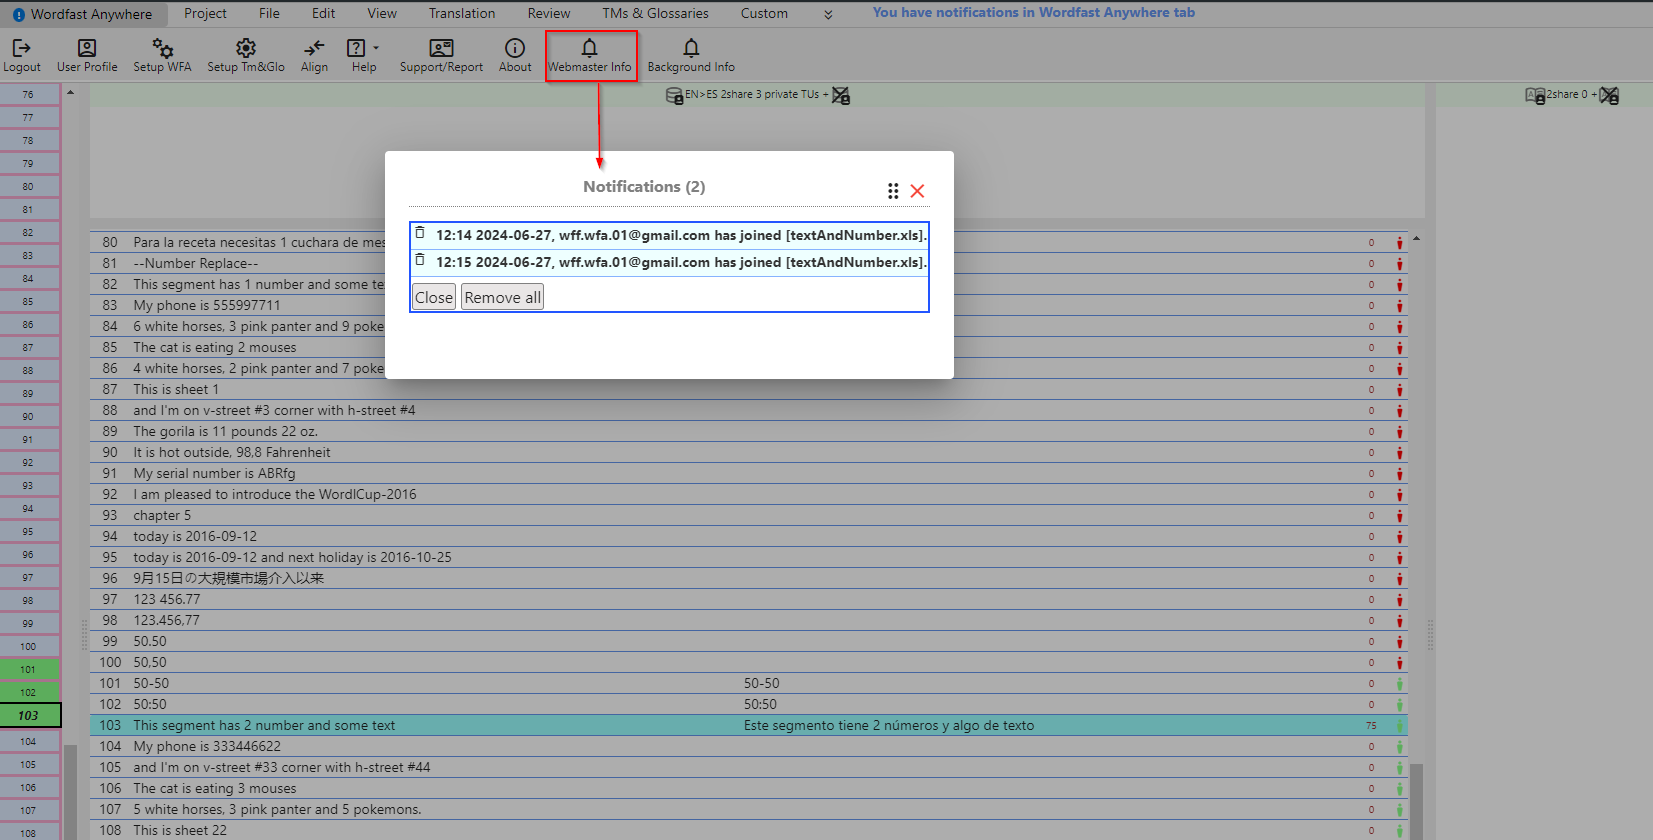Open the Edit menu

[x=323, y=13]
